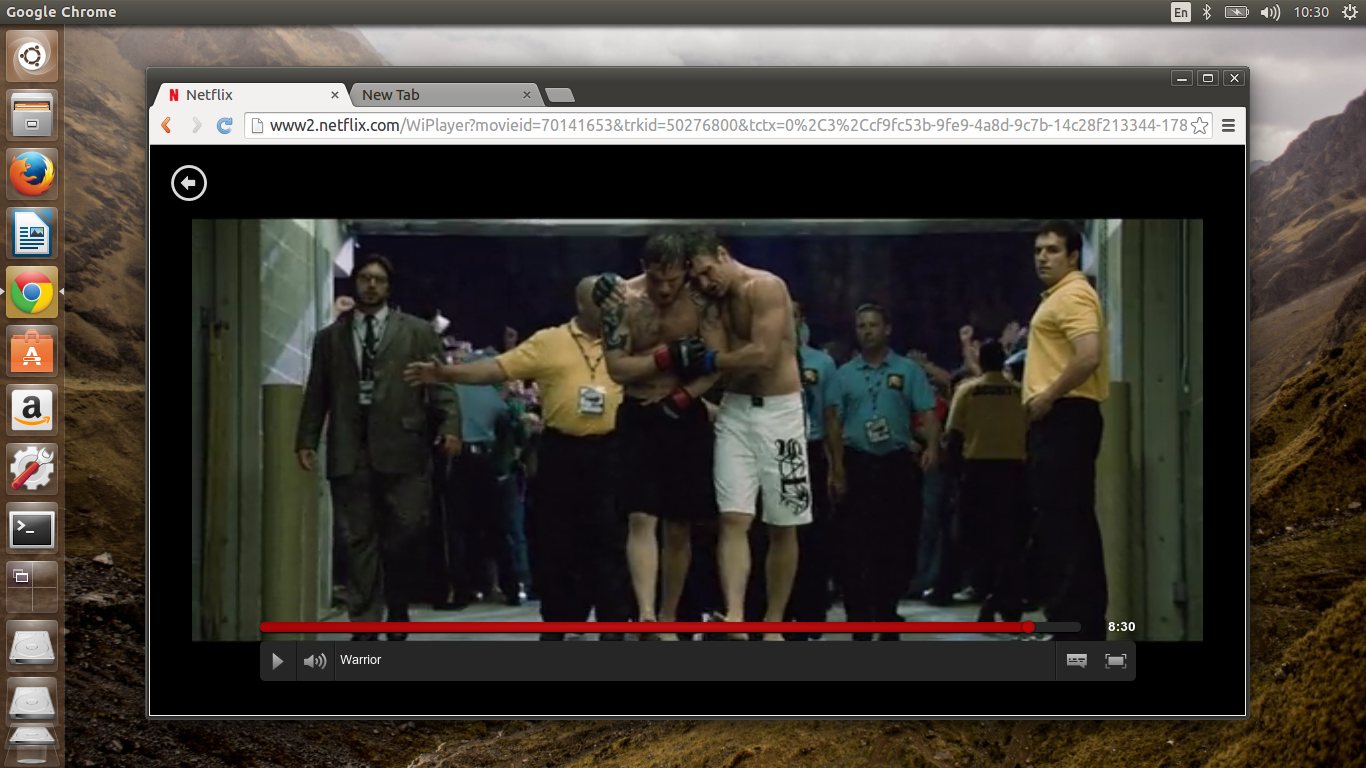
Task: Go back in Chrome browser
Action: pos(167,125)
